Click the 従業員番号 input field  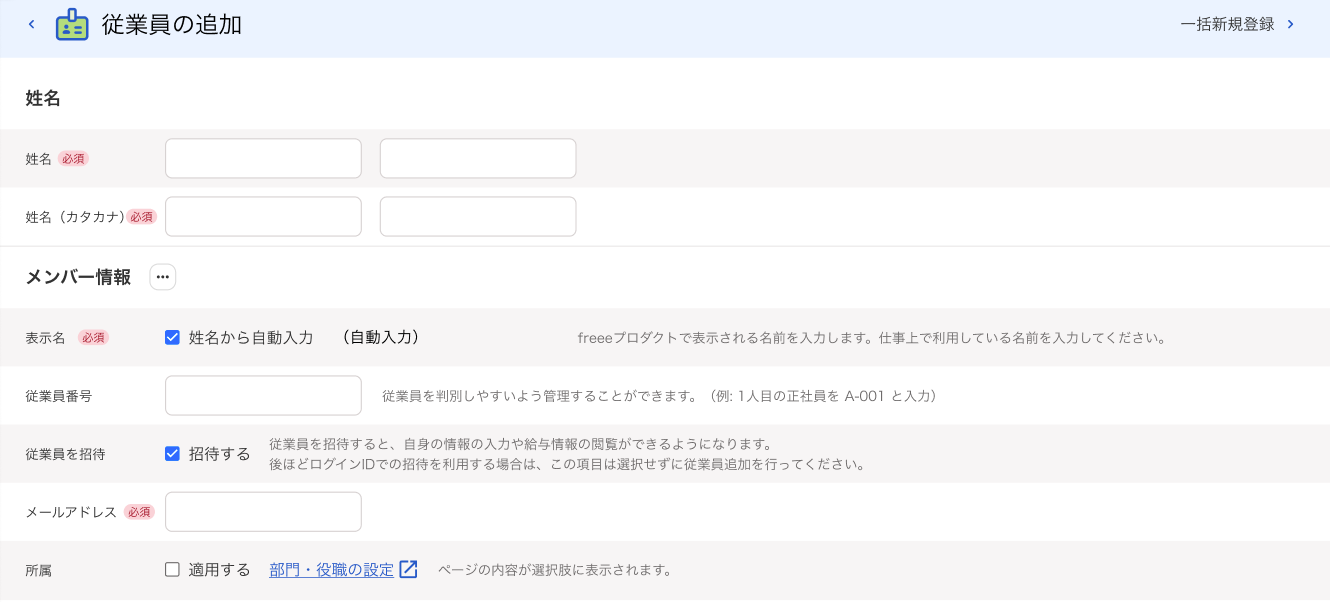pyautogui.click(x=263, y=395)
